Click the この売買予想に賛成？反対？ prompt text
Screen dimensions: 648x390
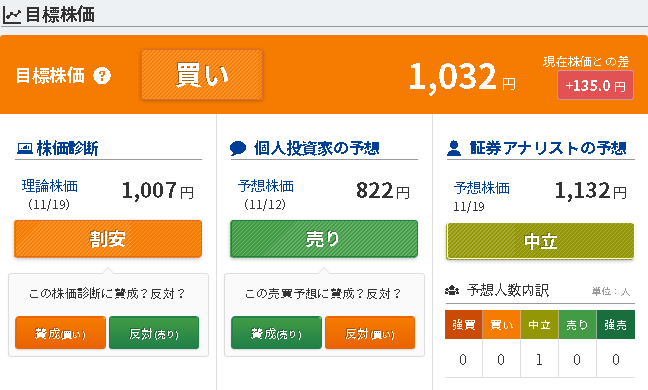323,294
